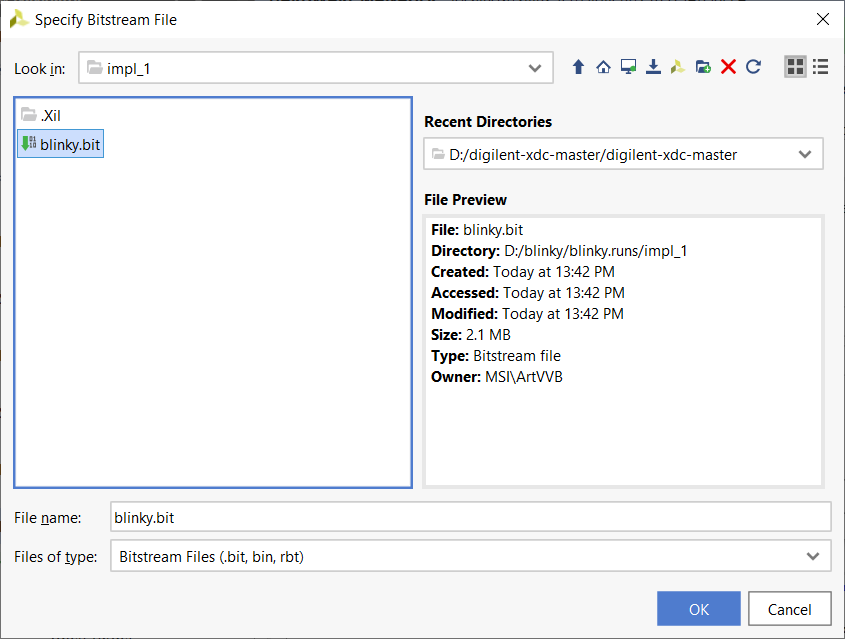Click the blinky.bit file icon
This screenshot has width=845, height=639.
[x=29, y=144]
